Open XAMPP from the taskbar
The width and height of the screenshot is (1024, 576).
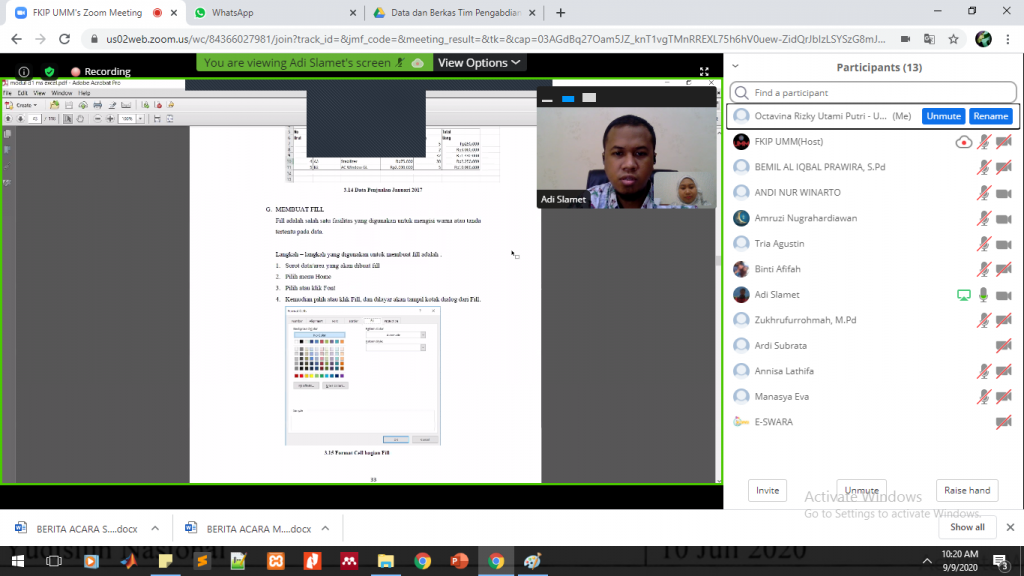[275, 561]
